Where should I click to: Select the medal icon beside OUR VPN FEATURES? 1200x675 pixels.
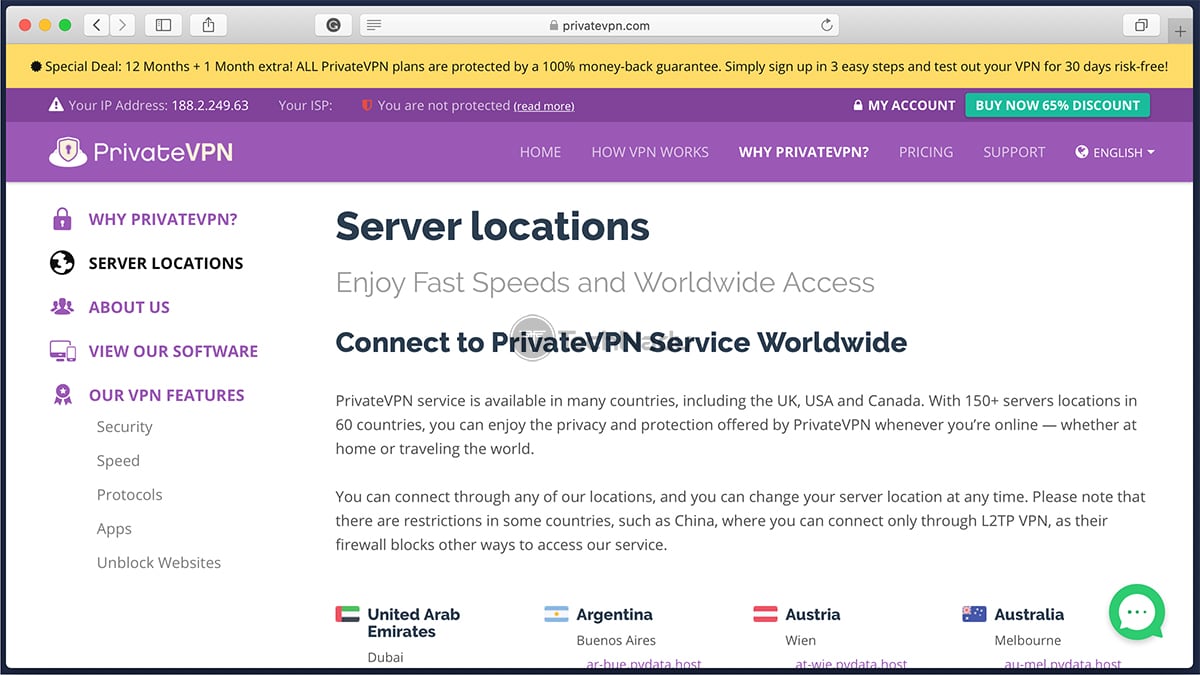[61, 394]
